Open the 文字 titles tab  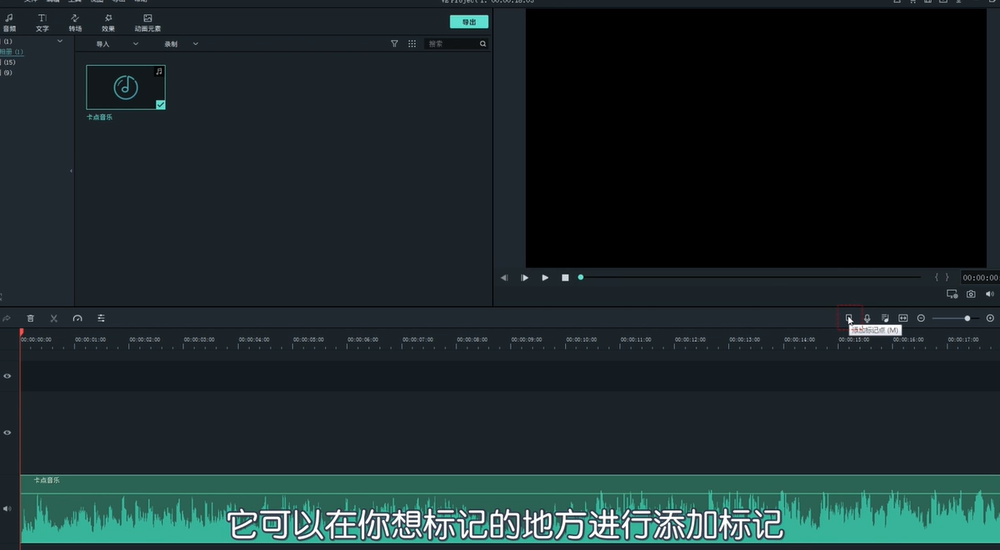coord(42,22)
